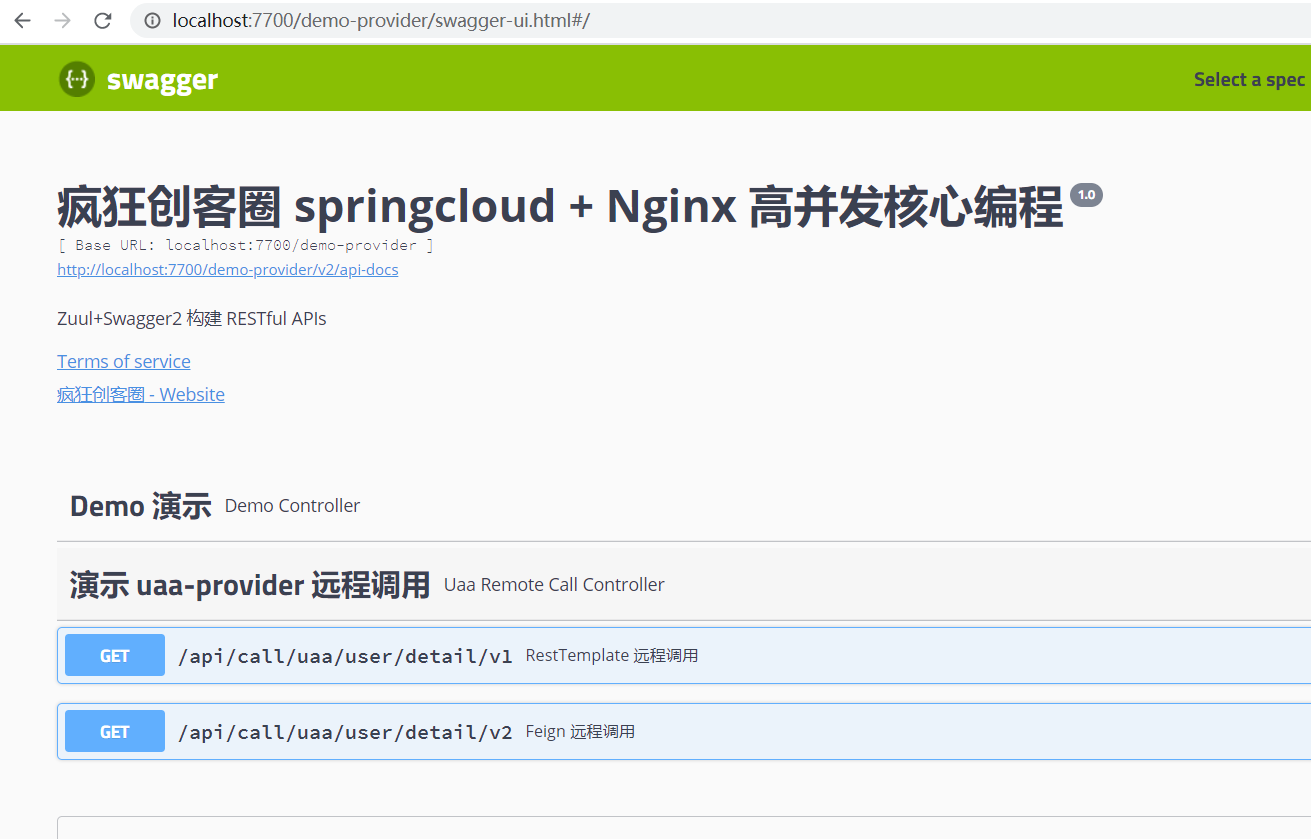Click the 'Demo Controller' description text
The height and width of the screenshot is (839, 1311).
click(292, 506)
